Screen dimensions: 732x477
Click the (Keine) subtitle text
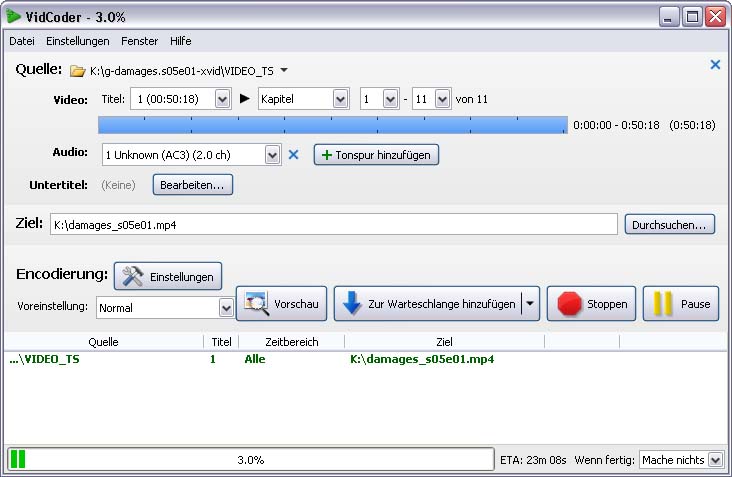118,185
